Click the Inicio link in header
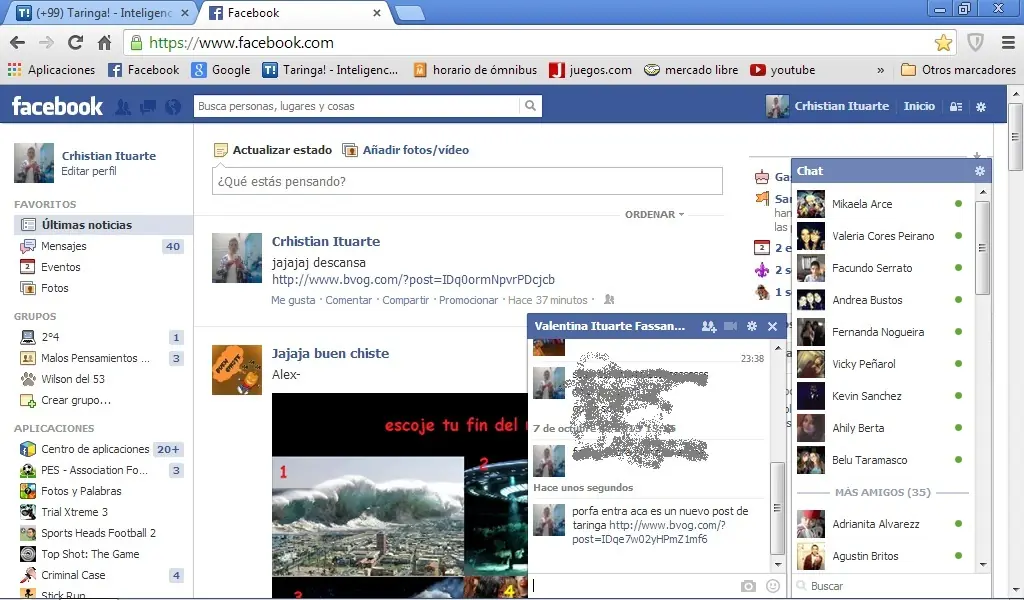The image size is (1024, 600). (919, 106)
